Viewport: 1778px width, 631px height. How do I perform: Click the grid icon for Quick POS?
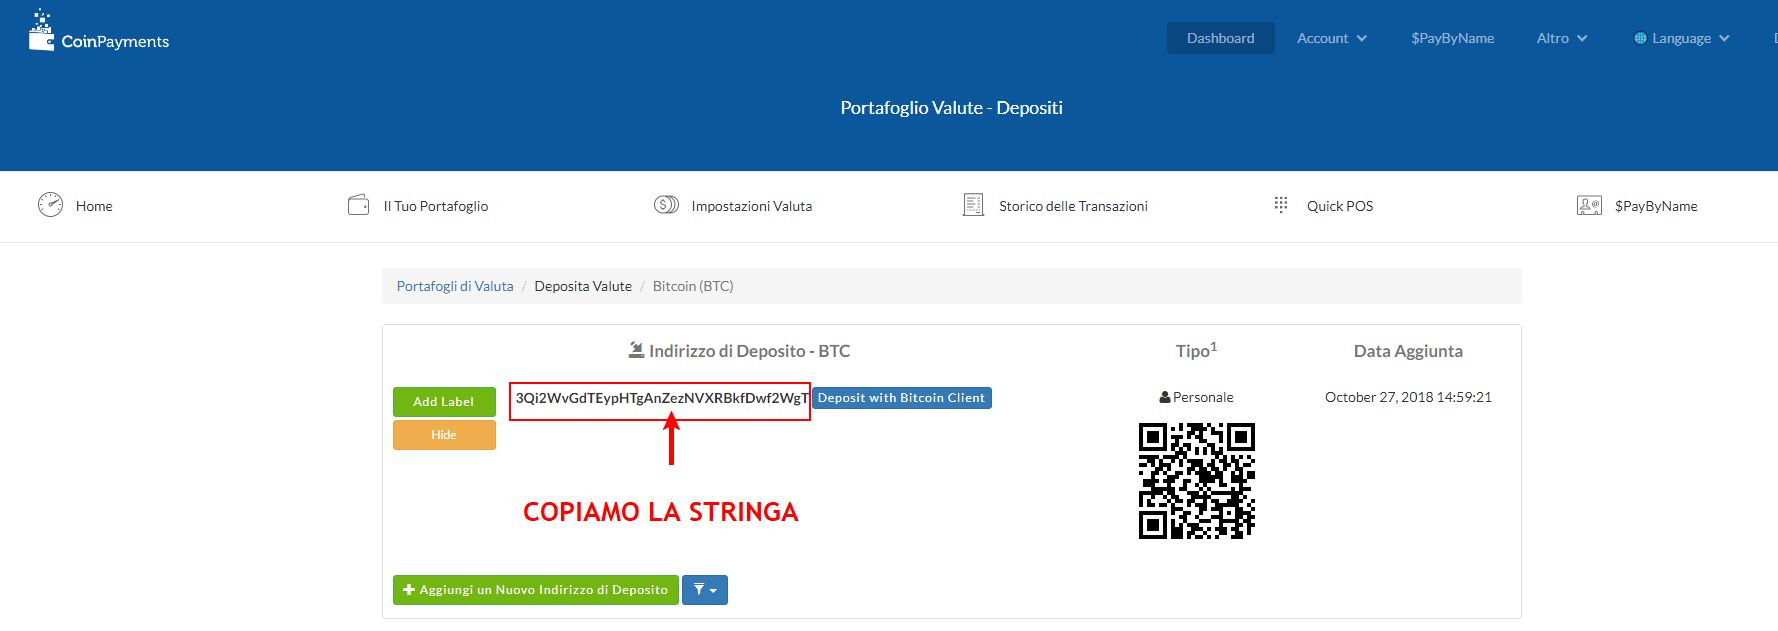point(1281,205)
